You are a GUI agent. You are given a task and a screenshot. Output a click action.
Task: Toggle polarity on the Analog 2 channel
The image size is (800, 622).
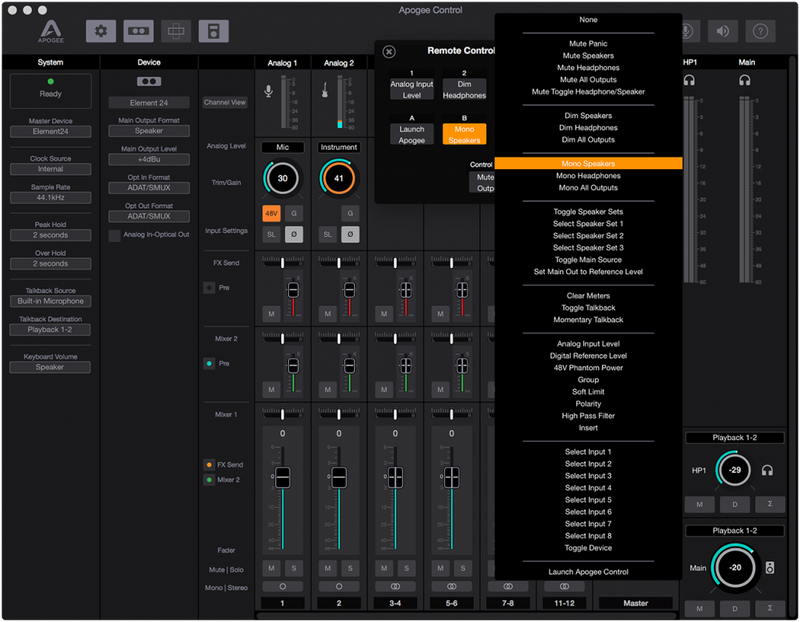point(349,233)
